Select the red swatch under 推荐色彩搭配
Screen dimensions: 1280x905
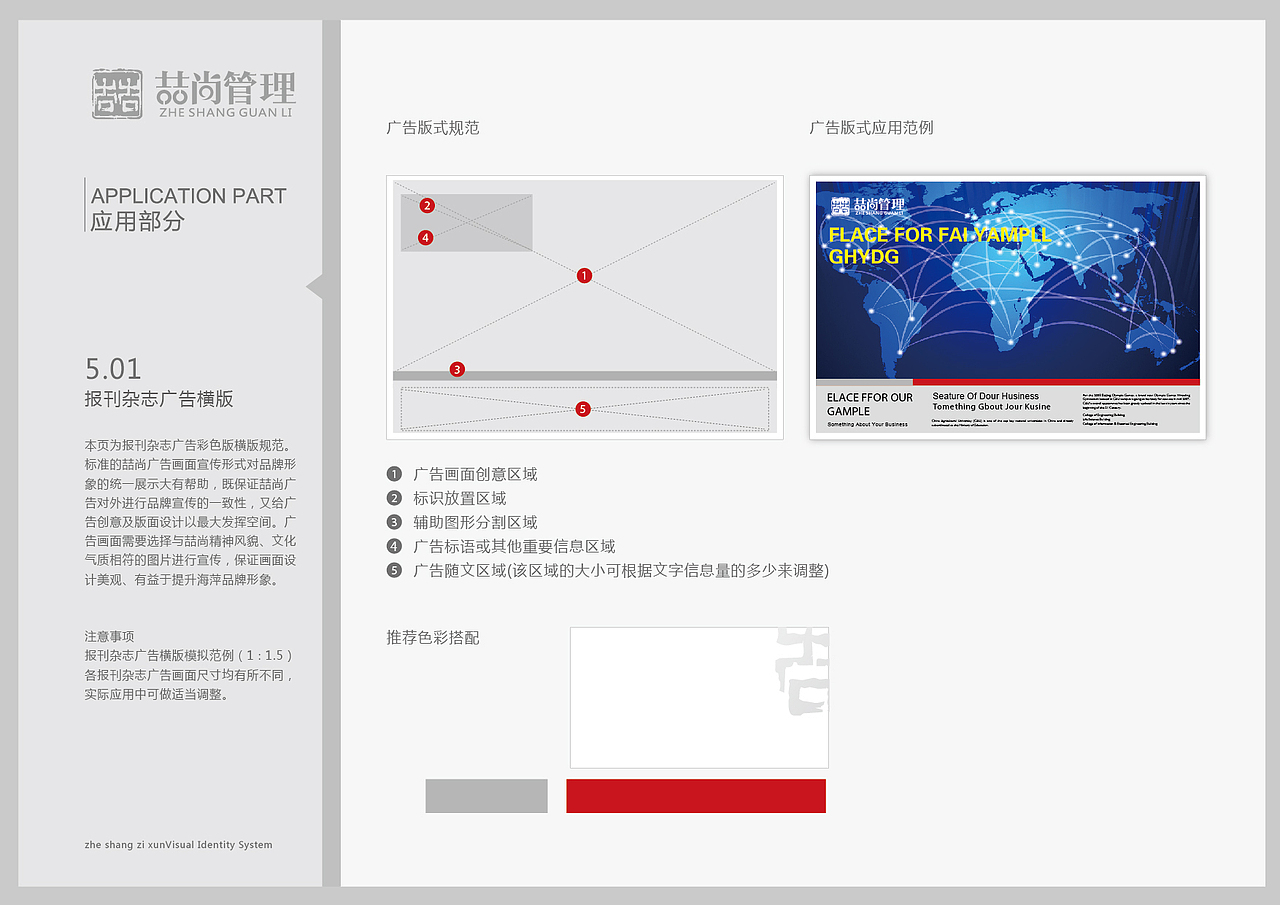point(696,796)
